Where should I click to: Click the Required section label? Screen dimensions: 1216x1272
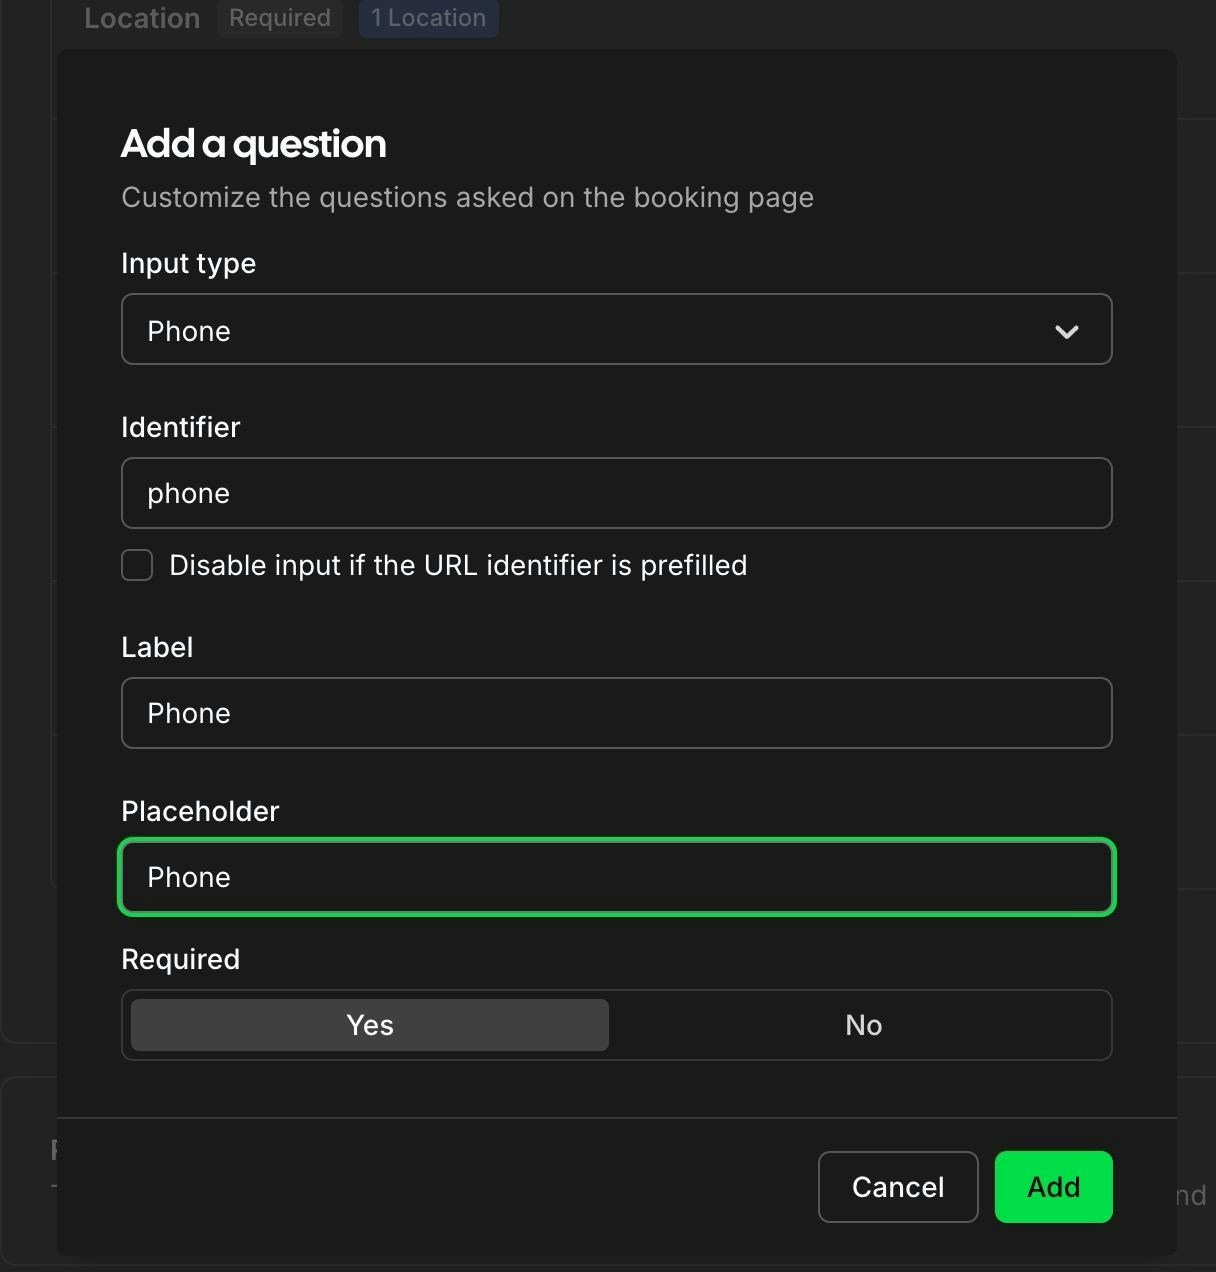click(180, 958)
